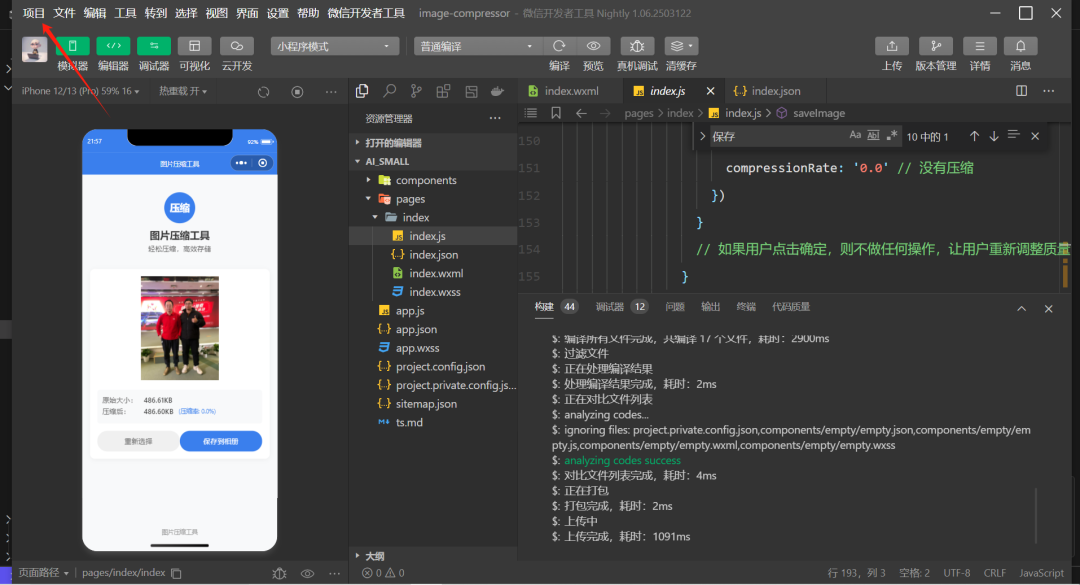Click the photo thumbnail in the simulator
This screenshot has width=1080, height=585.
tap(180, 328)
